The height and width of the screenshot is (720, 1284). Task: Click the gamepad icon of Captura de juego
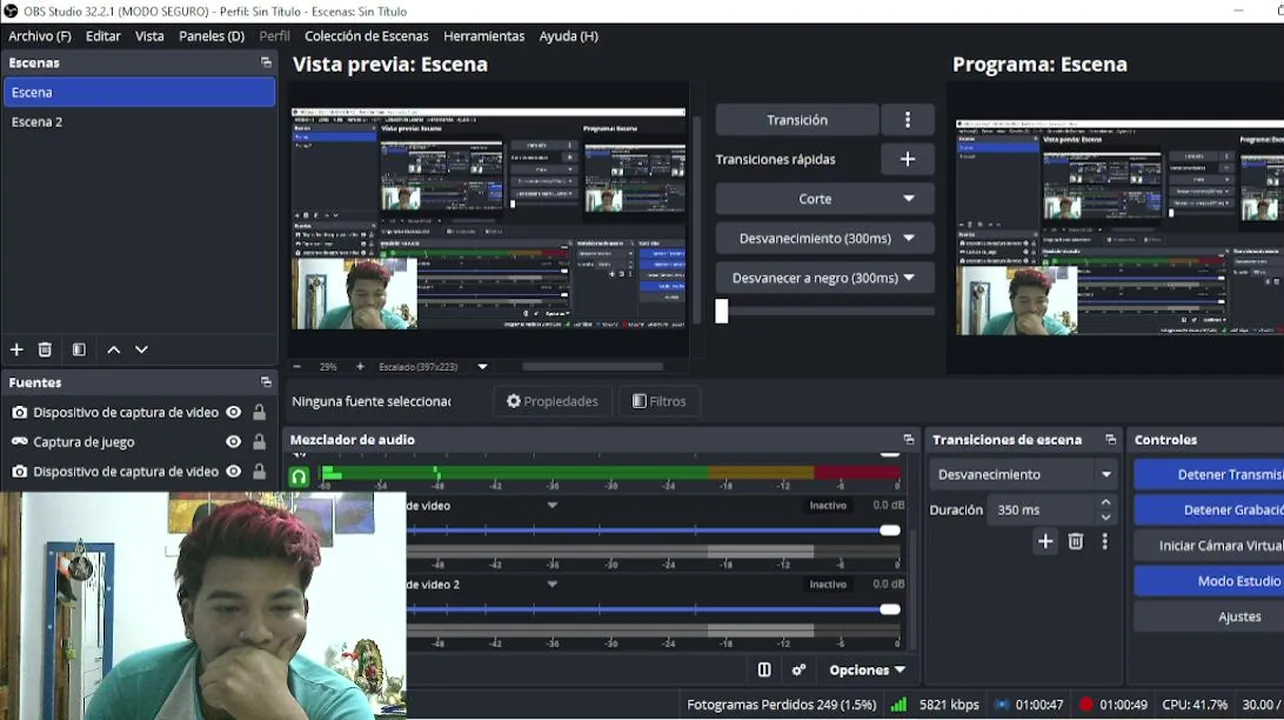point(19,441)
